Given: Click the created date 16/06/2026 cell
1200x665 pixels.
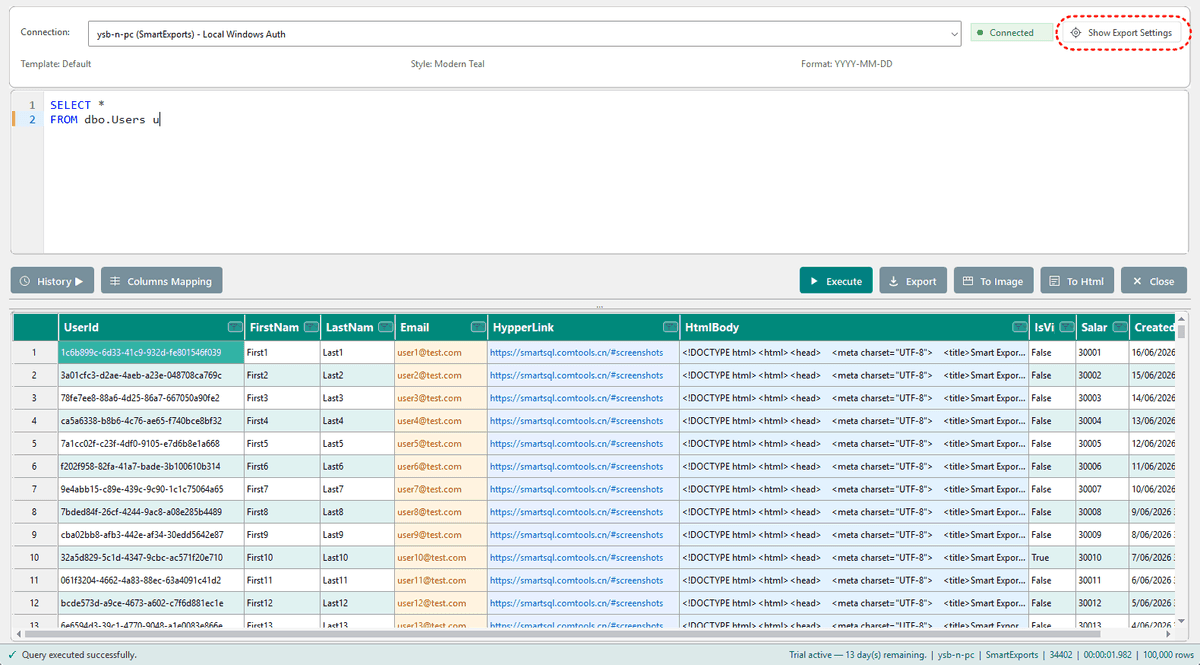Looking at the screenshot, I should pos(1153,352).
